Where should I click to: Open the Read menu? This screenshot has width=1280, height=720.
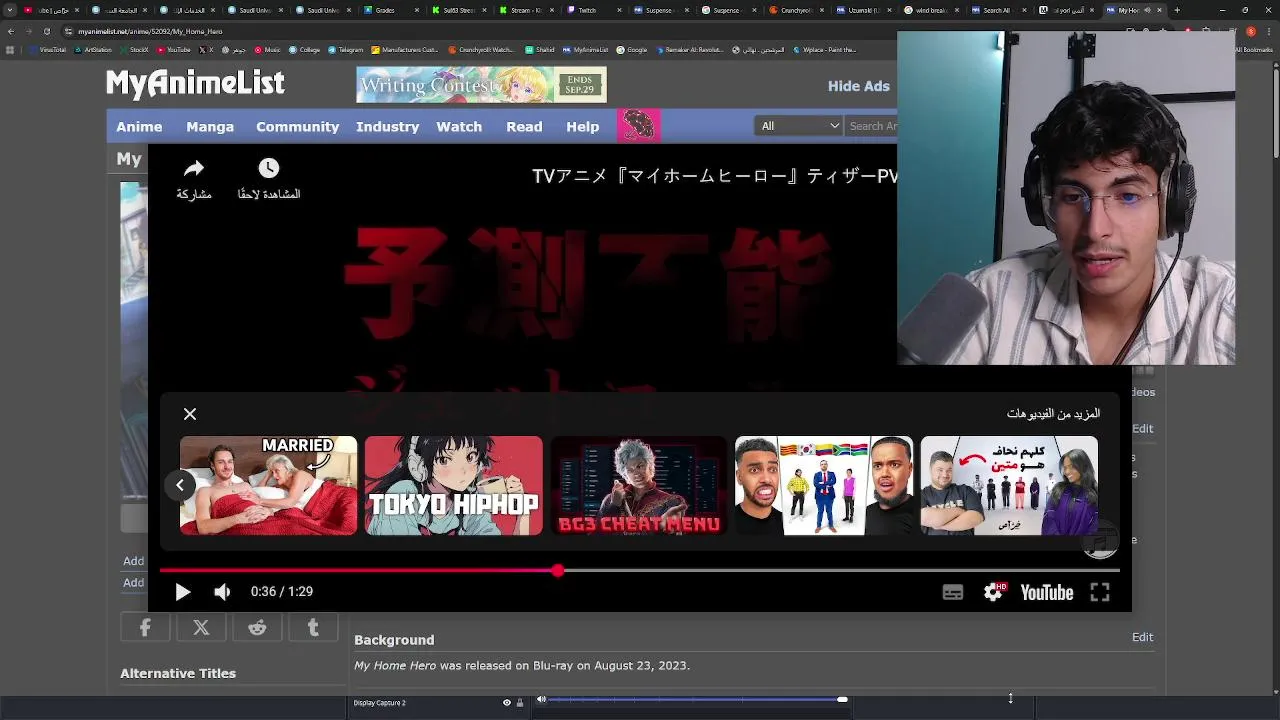(524, 126)
